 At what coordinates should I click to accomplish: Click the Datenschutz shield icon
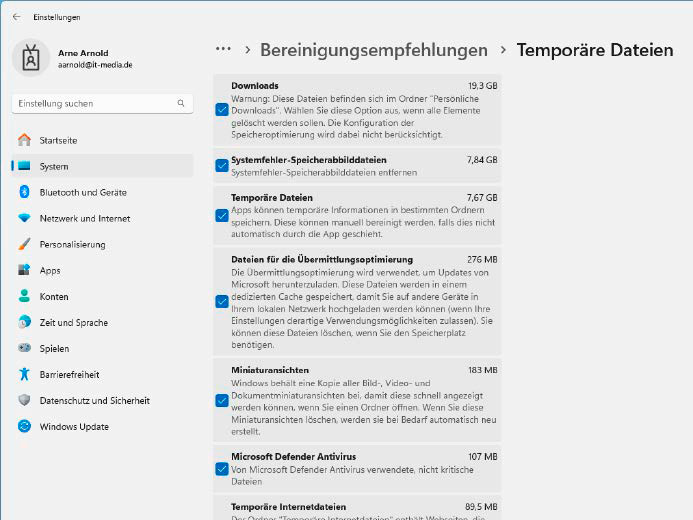[24, 400]
